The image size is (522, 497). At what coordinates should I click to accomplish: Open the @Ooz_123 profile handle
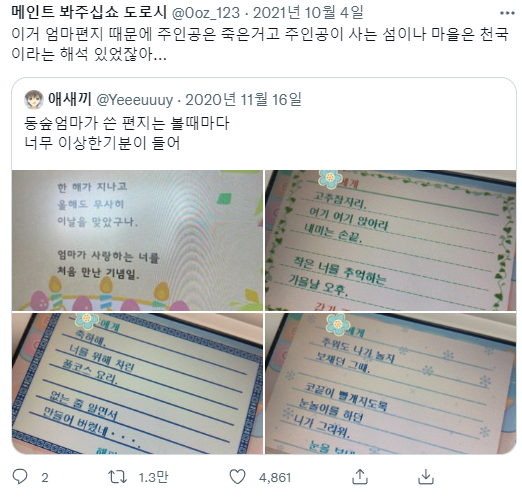click(x=206, y=13)
